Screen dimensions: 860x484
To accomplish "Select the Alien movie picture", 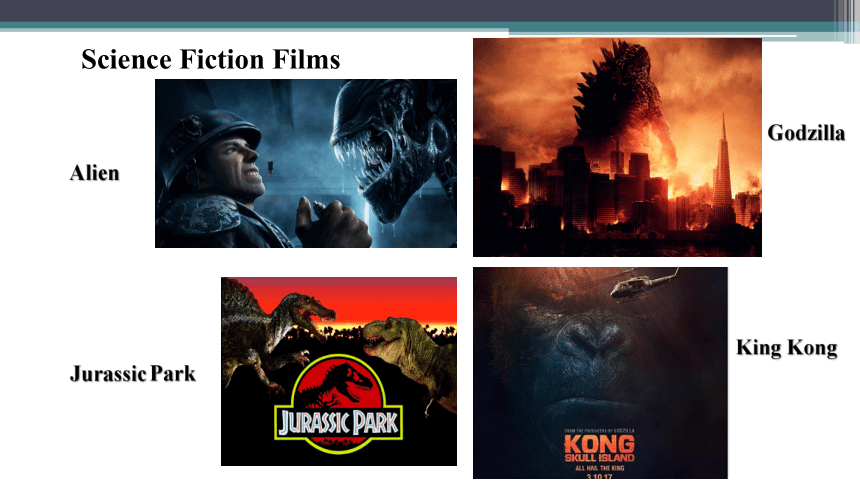I will pyautogui.click(x=305, y=164).
